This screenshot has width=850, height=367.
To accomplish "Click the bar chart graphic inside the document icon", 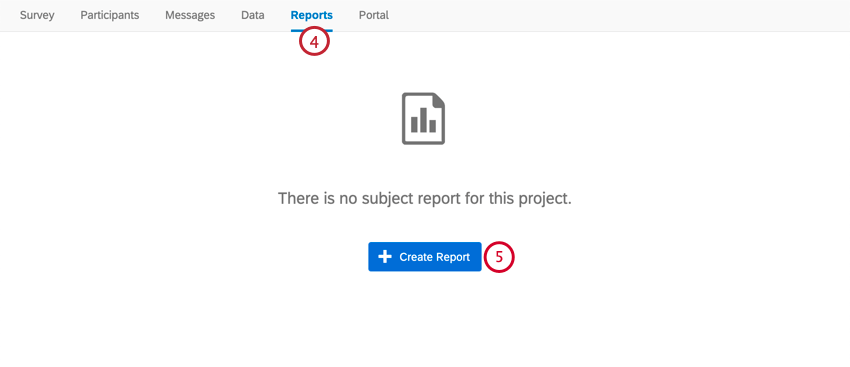I will (423, 121).
